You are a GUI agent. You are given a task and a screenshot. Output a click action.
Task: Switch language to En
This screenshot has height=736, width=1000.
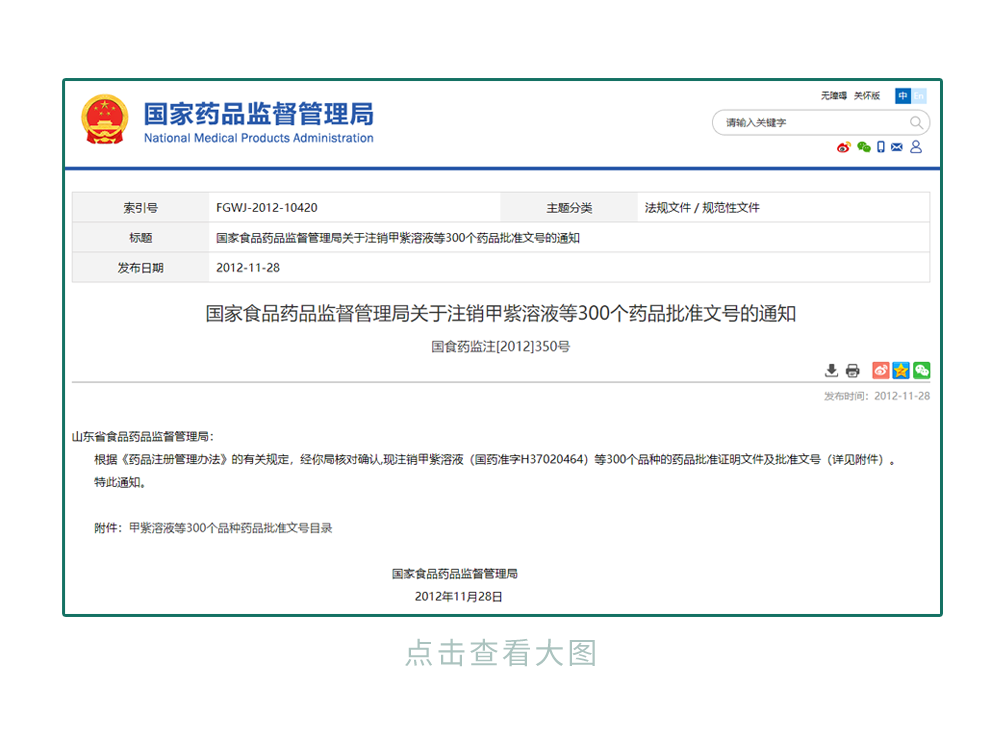pos(918,96)
